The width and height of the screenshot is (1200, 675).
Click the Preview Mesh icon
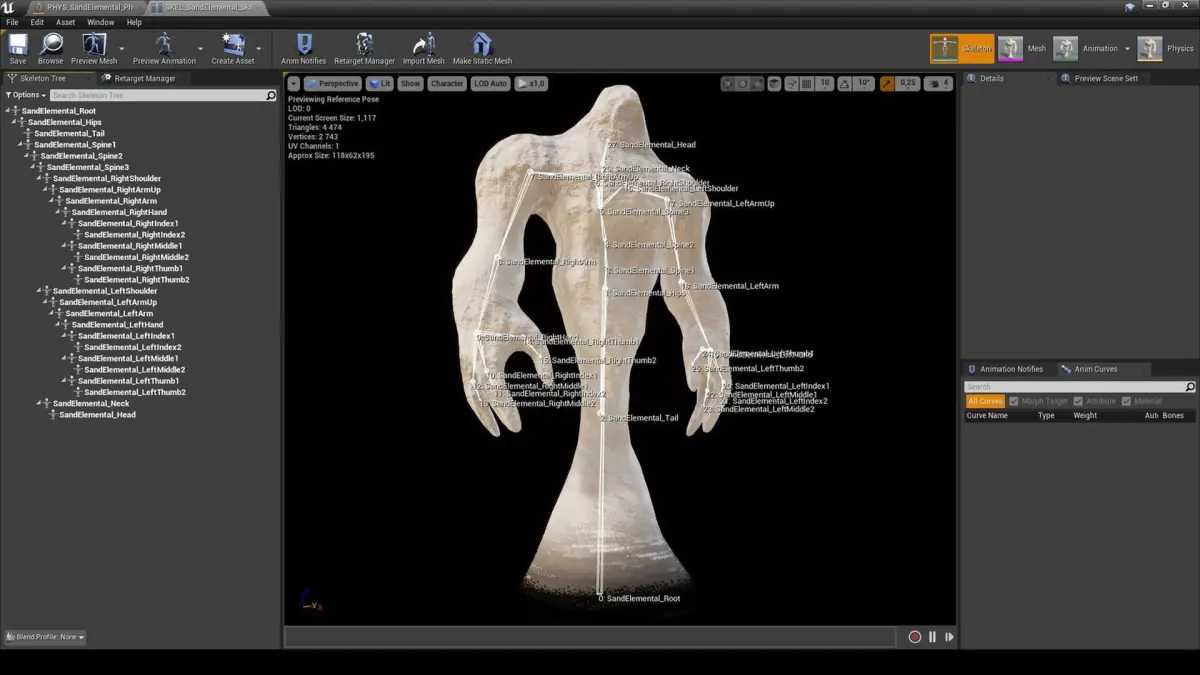click(94, 44)
